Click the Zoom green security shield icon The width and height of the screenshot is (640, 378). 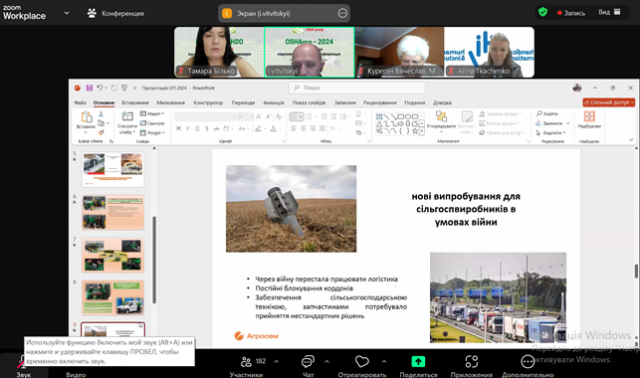point(542,12)
